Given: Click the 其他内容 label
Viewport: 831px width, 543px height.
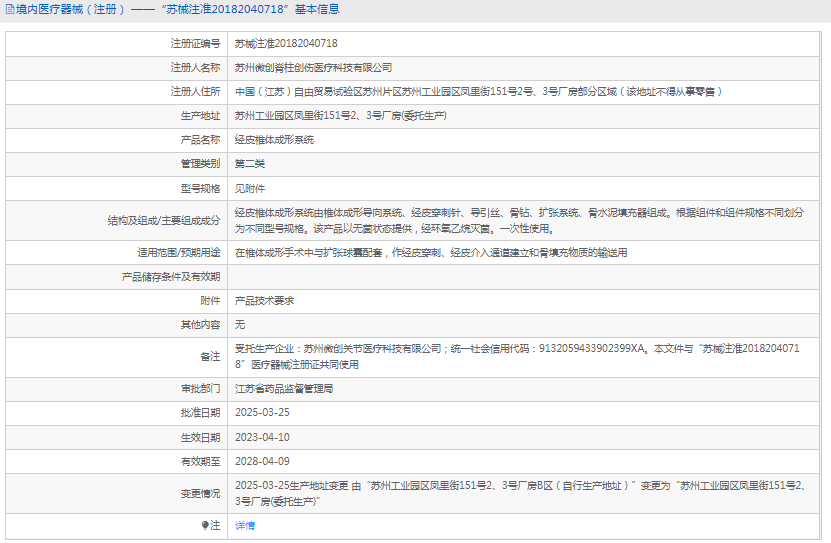Looking at the screenshot, I should [200, 325].
